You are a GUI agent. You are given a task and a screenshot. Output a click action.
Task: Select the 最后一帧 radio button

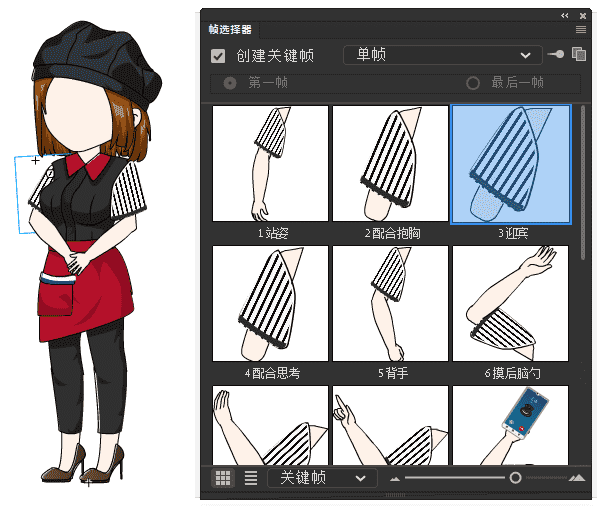coord(473,83)
